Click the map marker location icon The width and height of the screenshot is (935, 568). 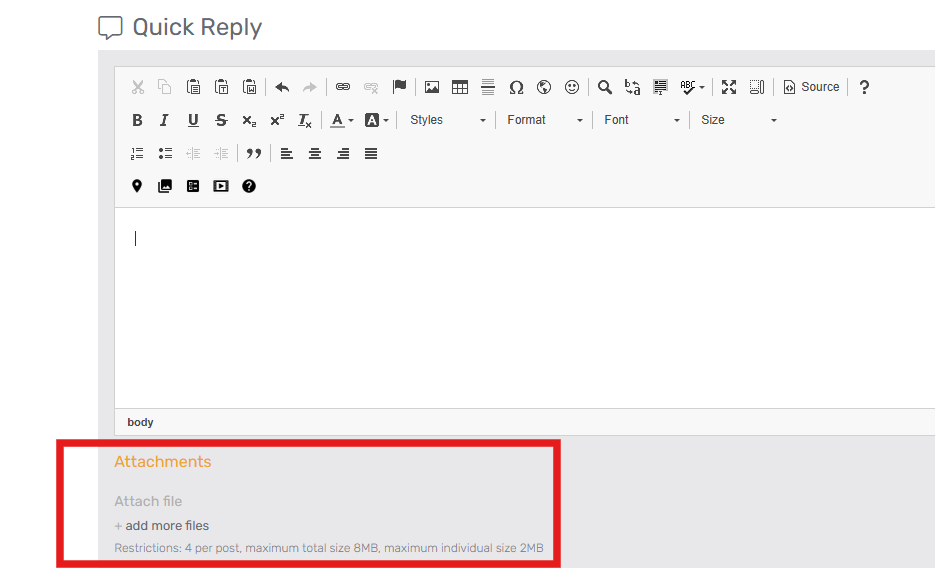click(x=137, y=186)
